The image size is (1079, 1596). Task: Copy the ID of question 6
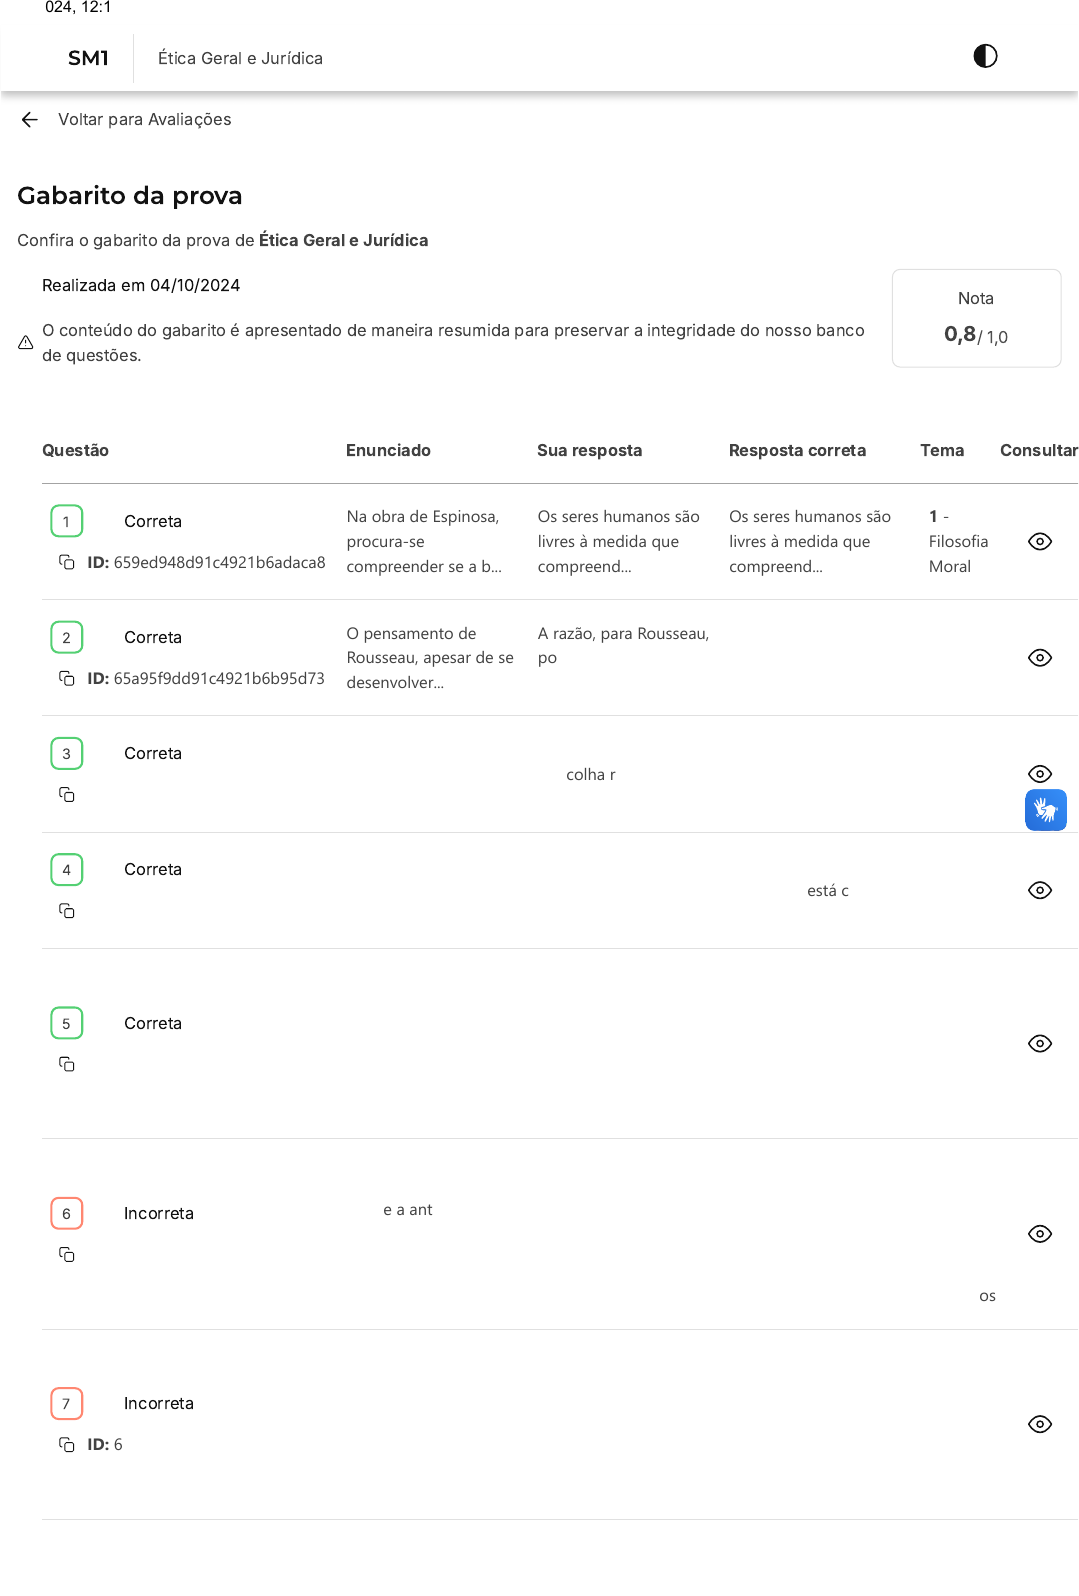pyautogui.click(x=67, y=1255)
